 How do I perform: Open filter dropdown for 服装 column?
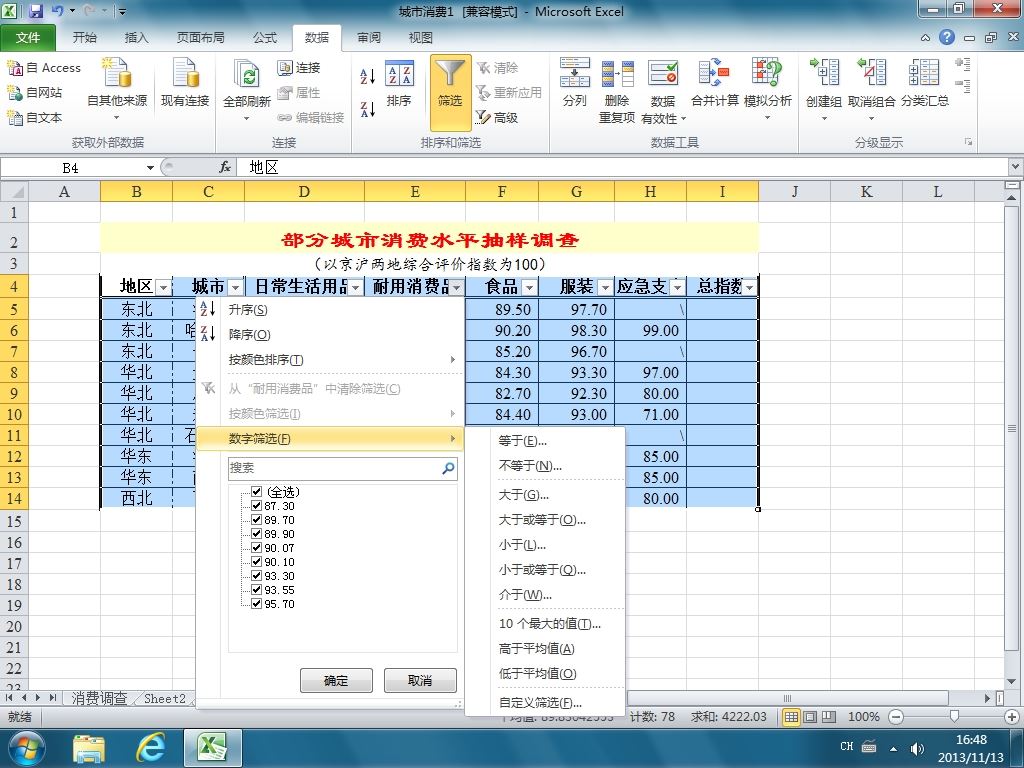pyautogui.click(x=605, y=287)
